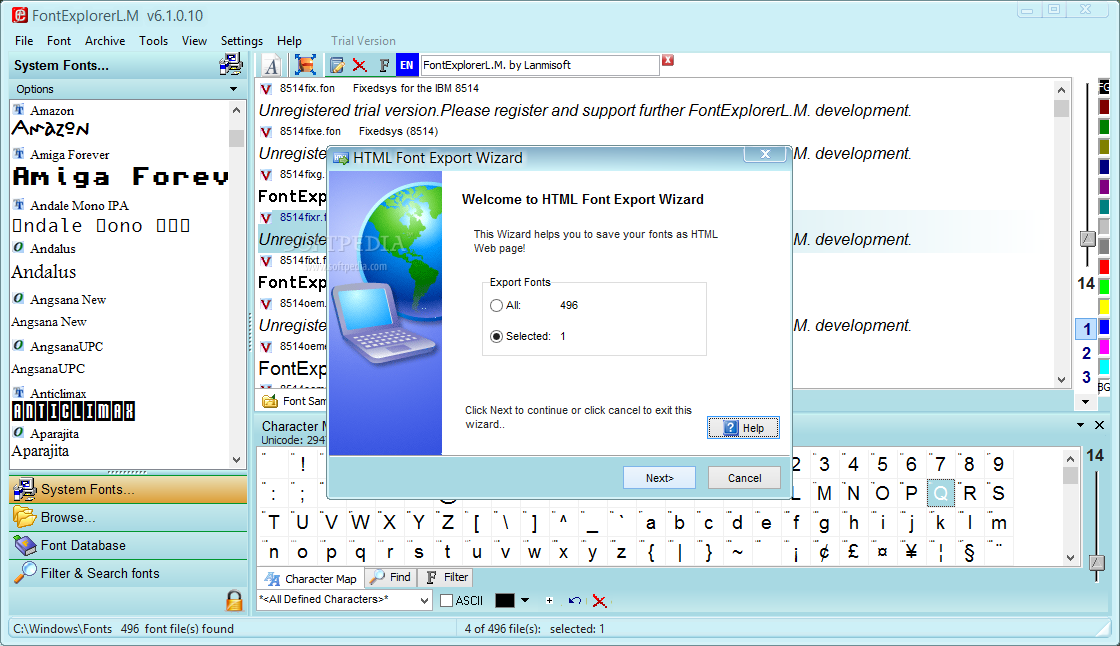Click the V icon next to 8514fixe.fon
The width and height of the screenshot is (1120, 646).
tap(266, 131)
